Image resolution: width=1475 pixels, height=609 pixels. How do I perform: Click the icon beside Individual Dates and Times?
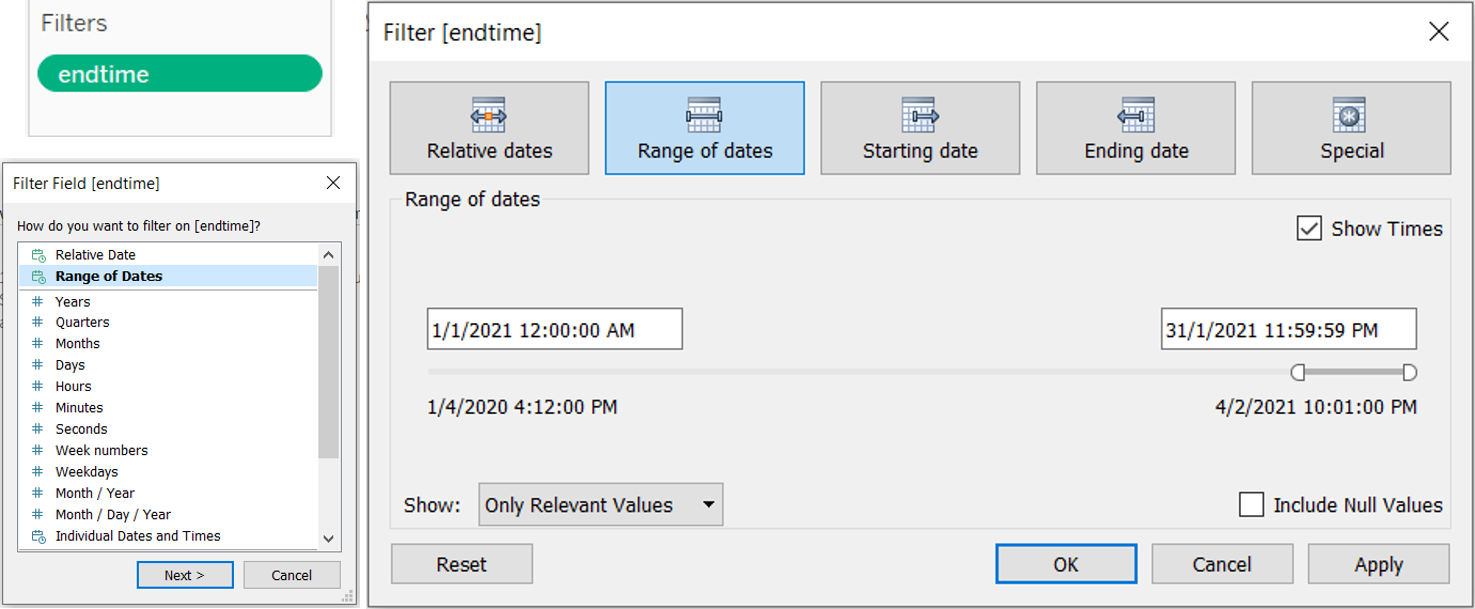[x=39, y=536]
